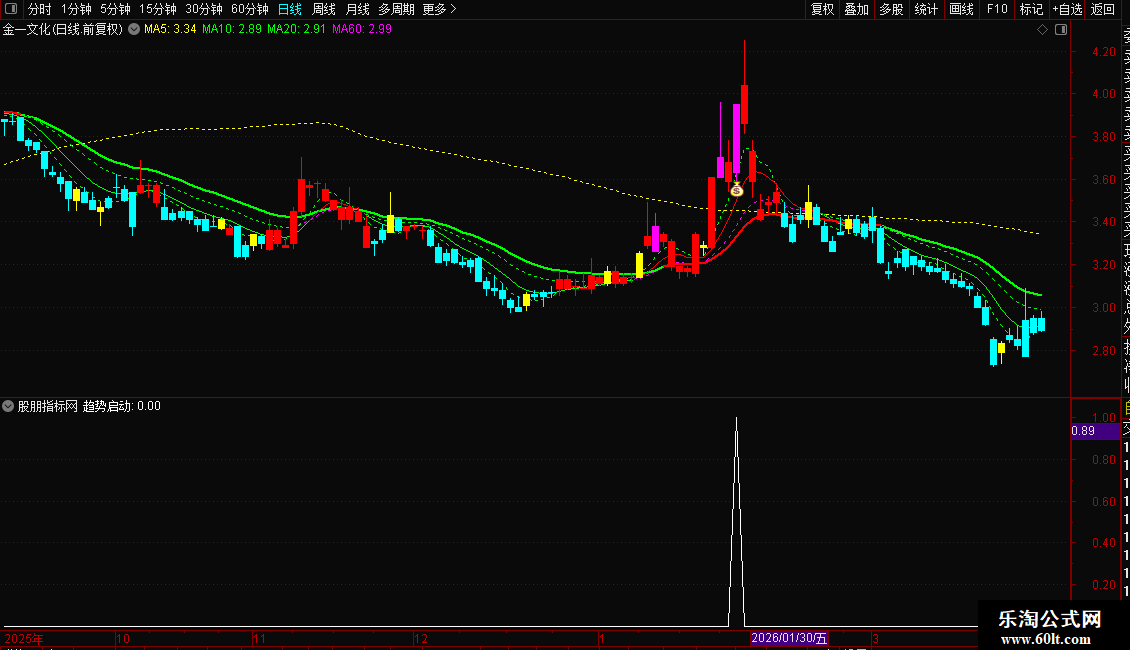Screen dimensions: 1130x650
Task: Open the 复权 adjustment menu
Action: click(822, 9)
